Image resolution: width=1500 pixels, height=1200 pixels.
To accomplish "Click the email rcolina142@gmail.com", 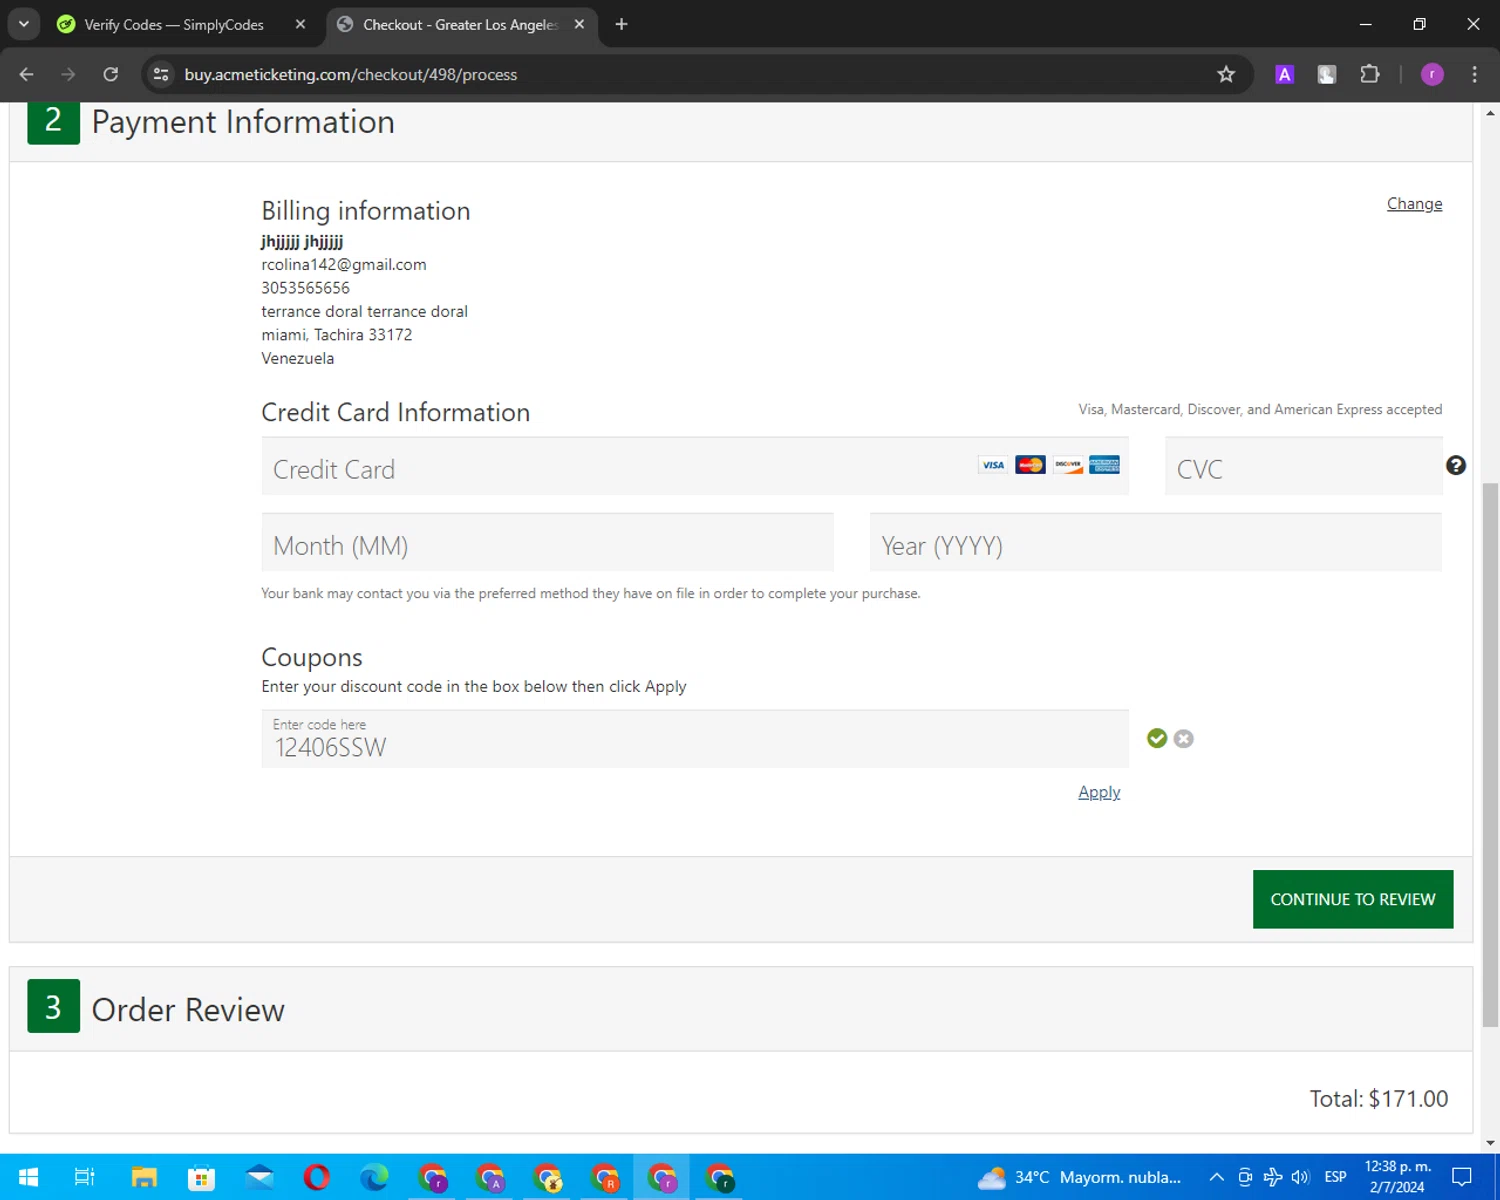I will click(x=344, y=264).
